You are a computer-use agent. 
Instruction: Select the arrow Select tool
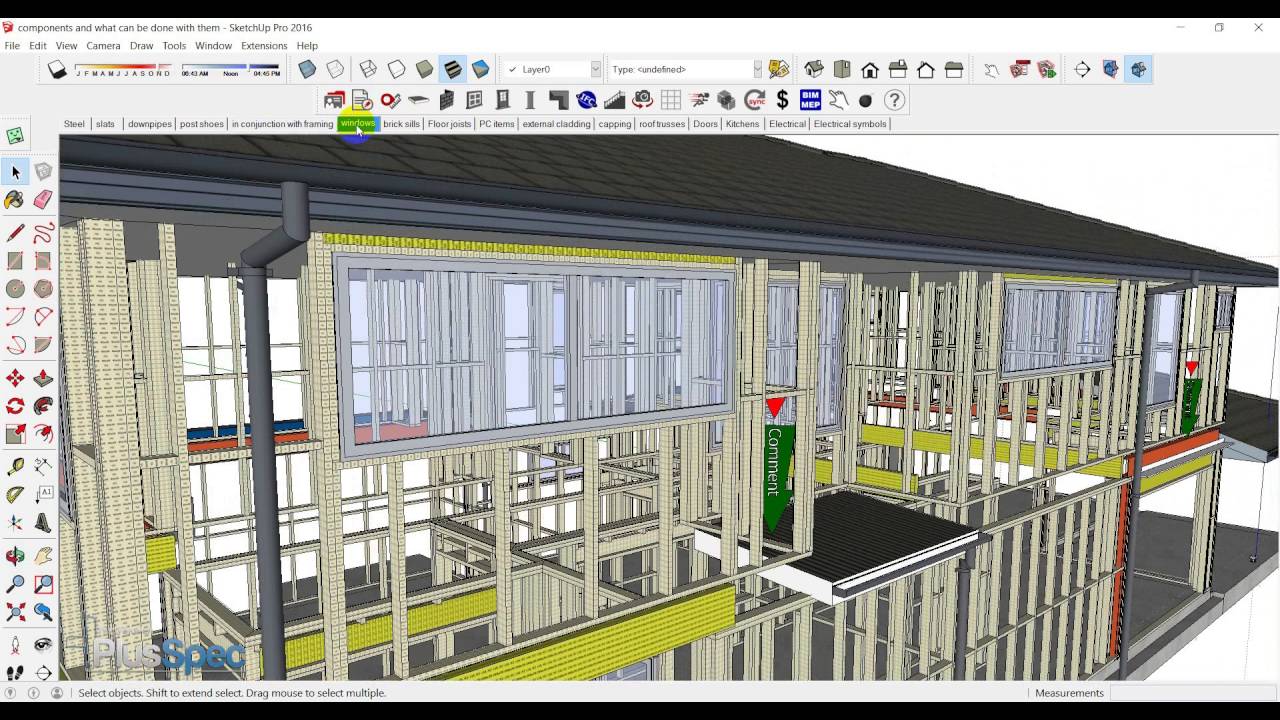[x=15, y=173]
